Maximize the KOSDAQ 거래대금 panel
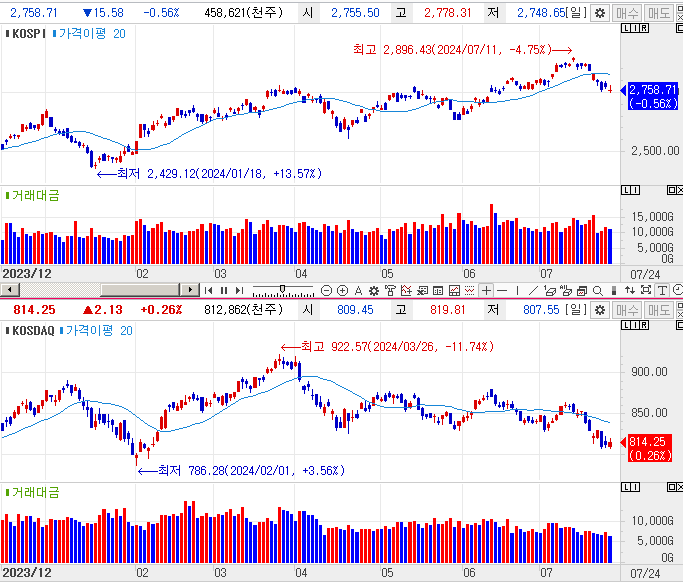683x582 pixels. pos(672,487)
